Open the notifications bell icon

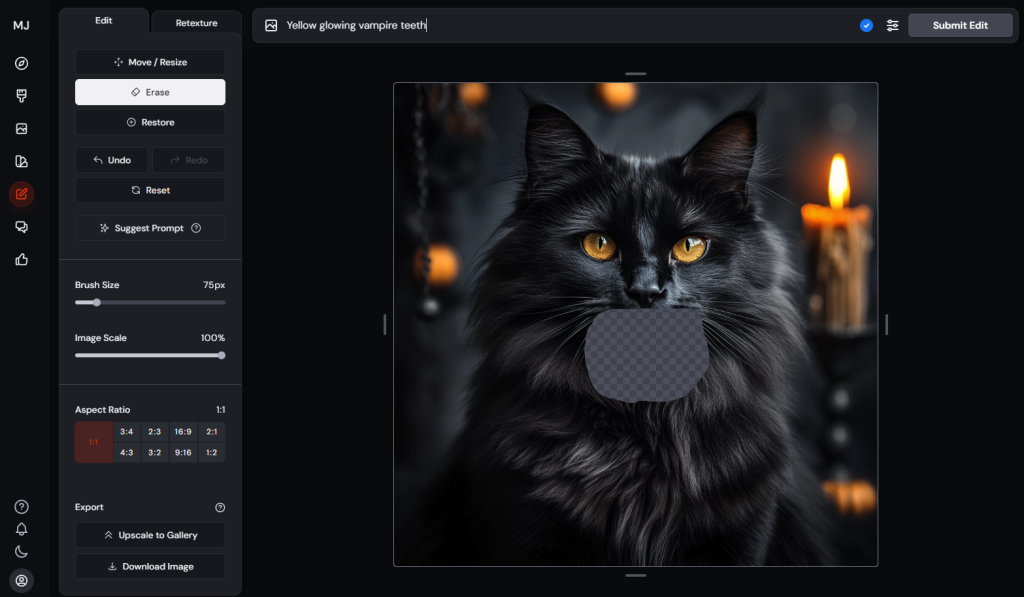tap(21, 529)
